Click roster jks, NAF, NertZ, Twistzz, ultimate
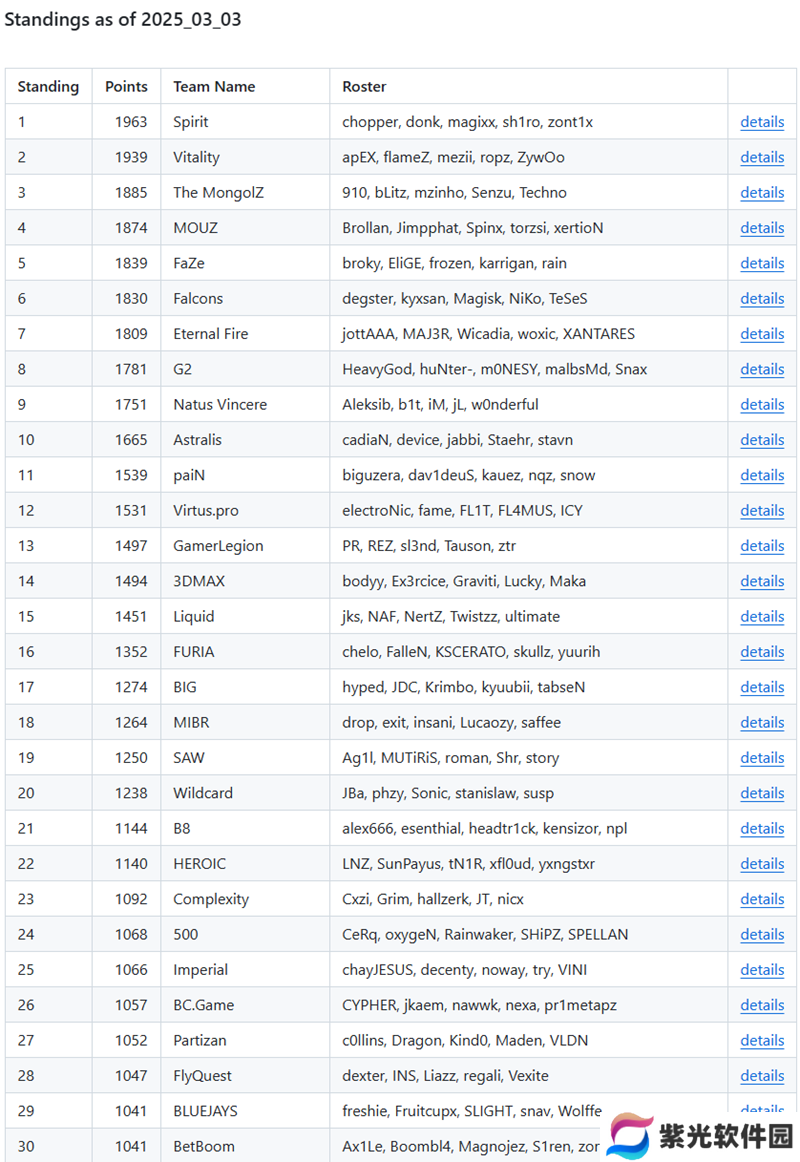Image resolution: width=800 pixels, height=1162 pixels. [451, 617]
